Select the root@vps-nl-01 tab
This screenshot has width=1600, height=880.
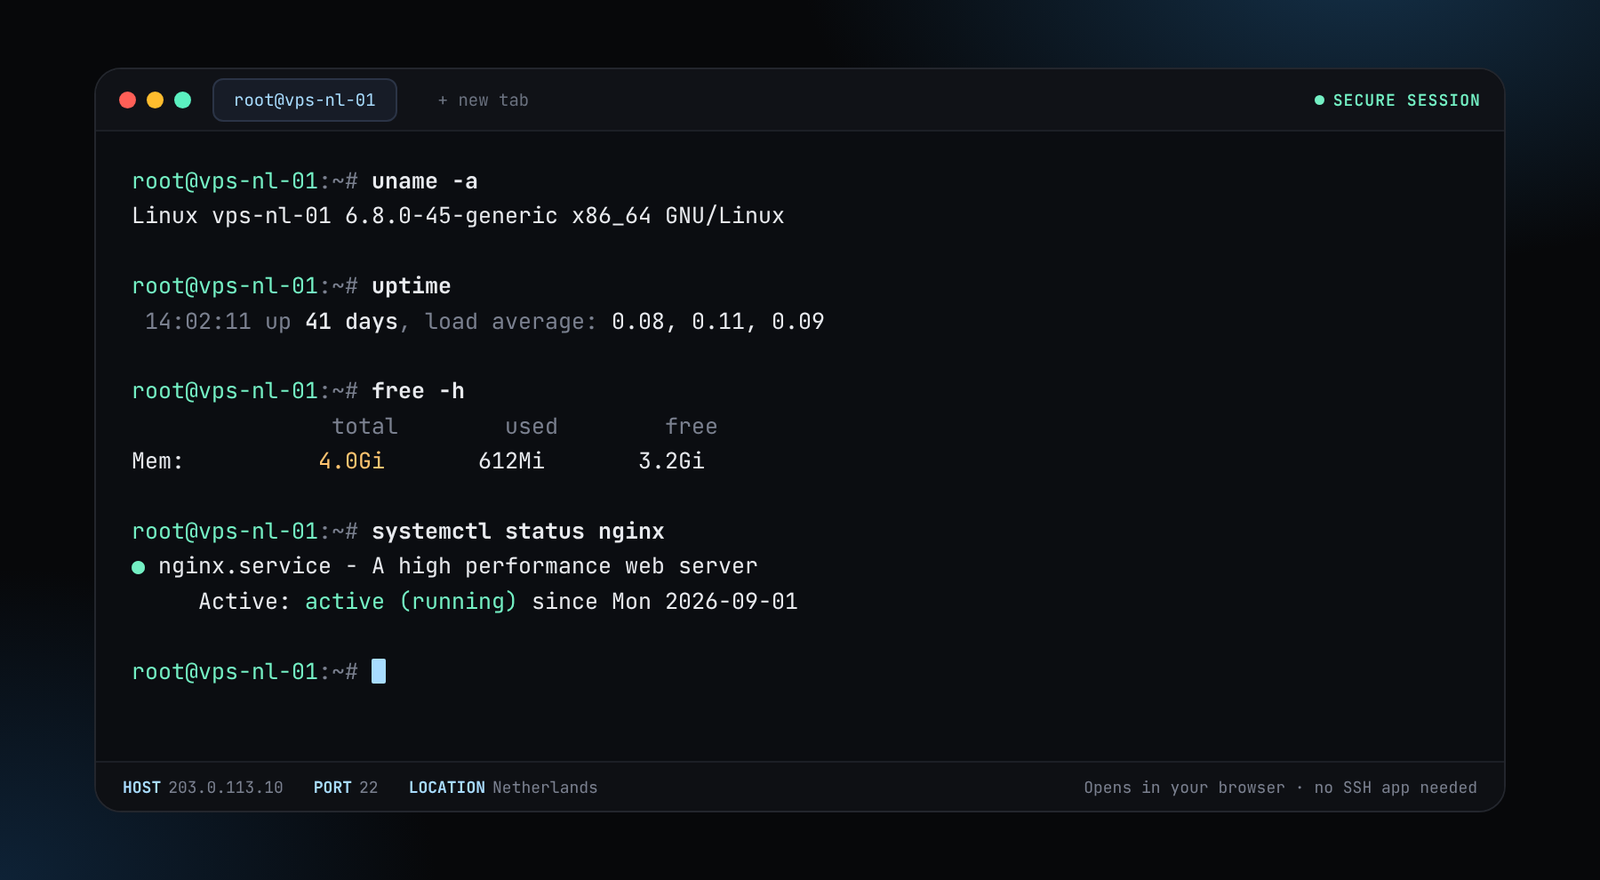[x=305, y=100]
